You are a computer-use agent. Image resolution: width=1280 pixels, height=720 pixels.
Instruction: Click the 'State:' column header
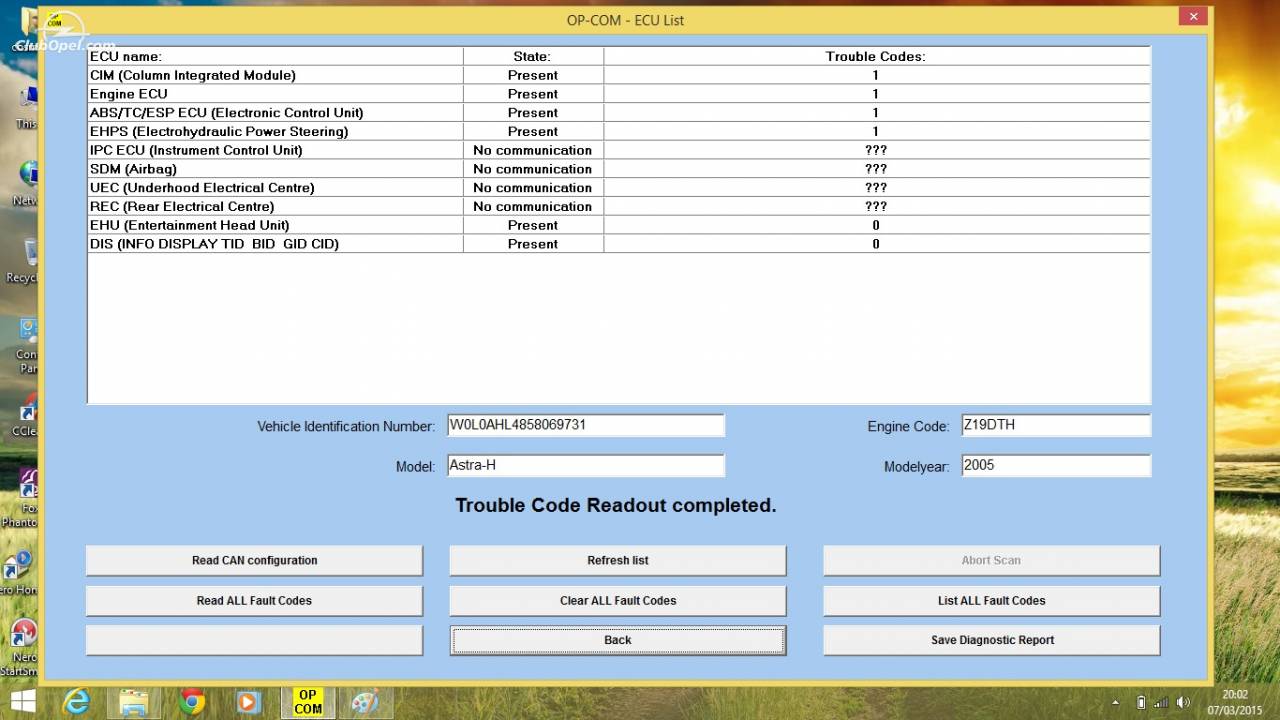(533, 56)
